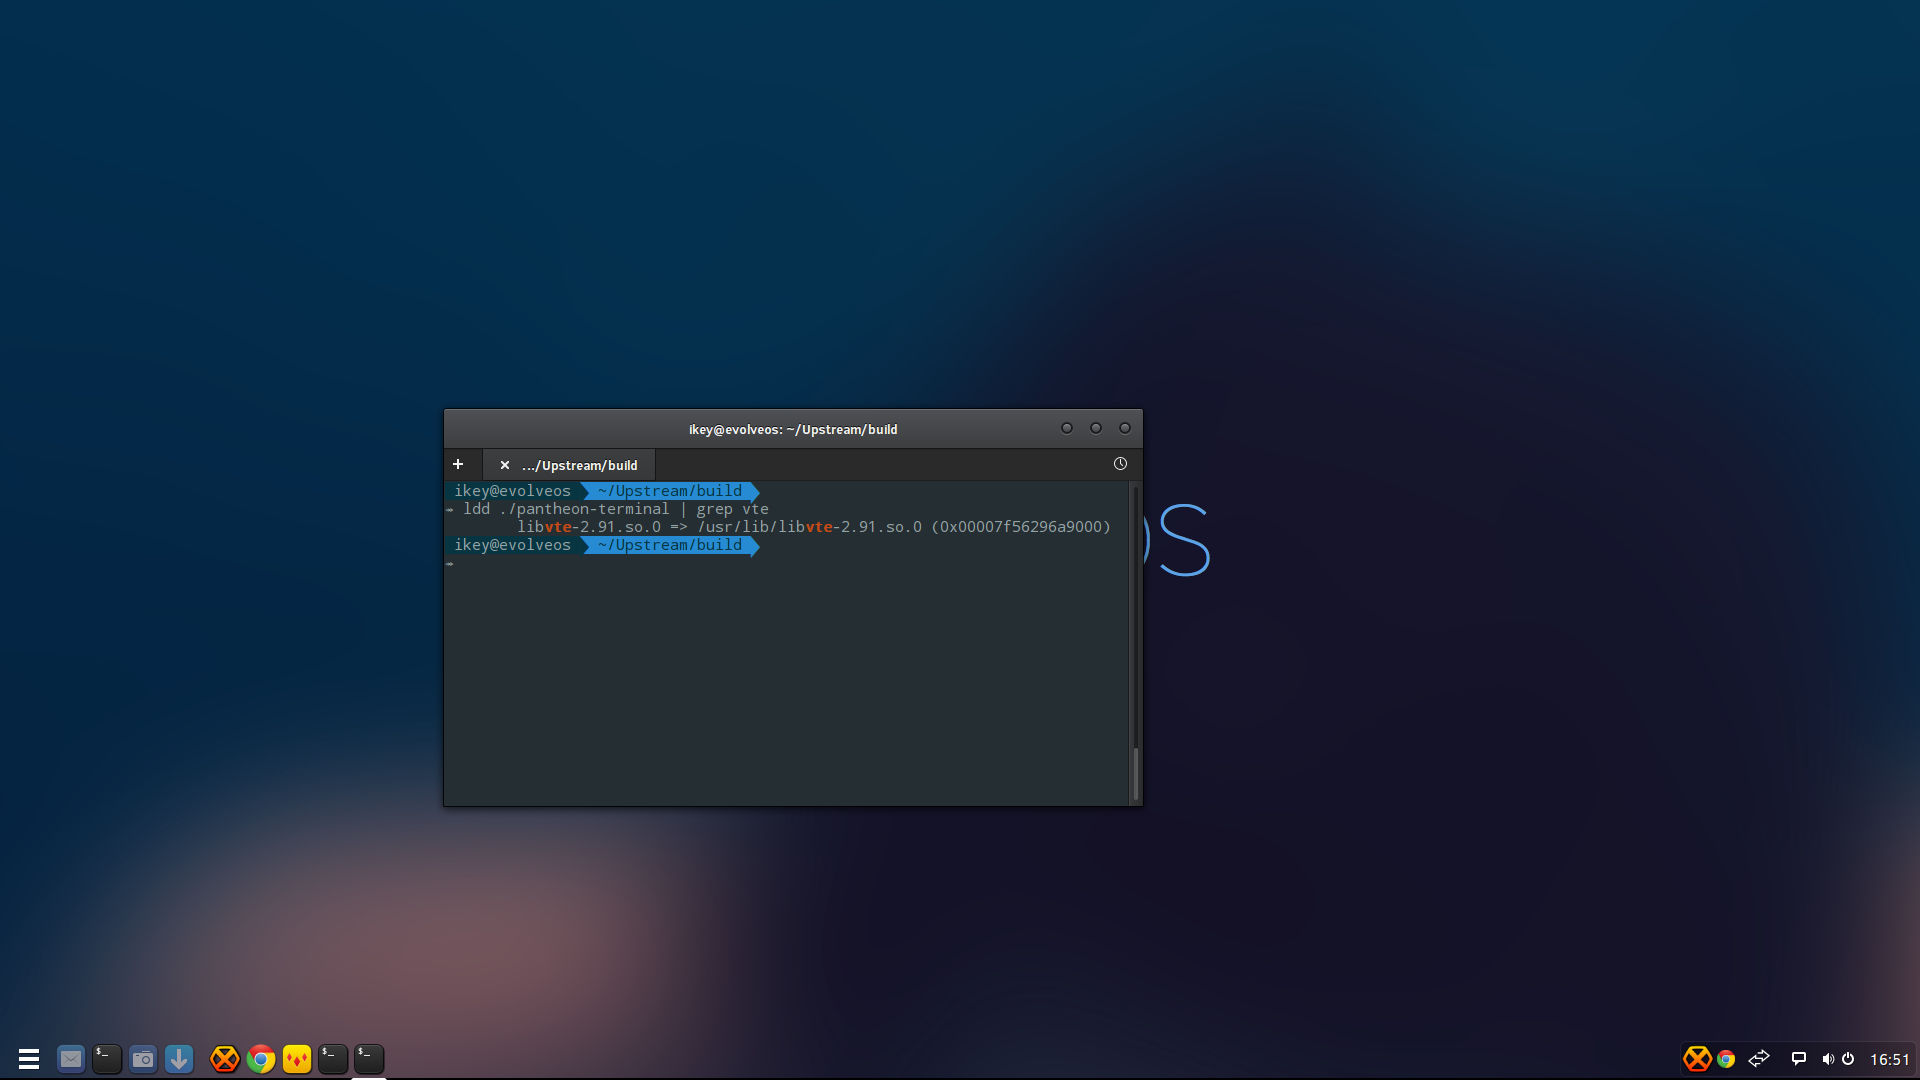Open network arrows indicator in tray
1920x1080 pixels.
pyautogui.click(x=1759, y=1059)
